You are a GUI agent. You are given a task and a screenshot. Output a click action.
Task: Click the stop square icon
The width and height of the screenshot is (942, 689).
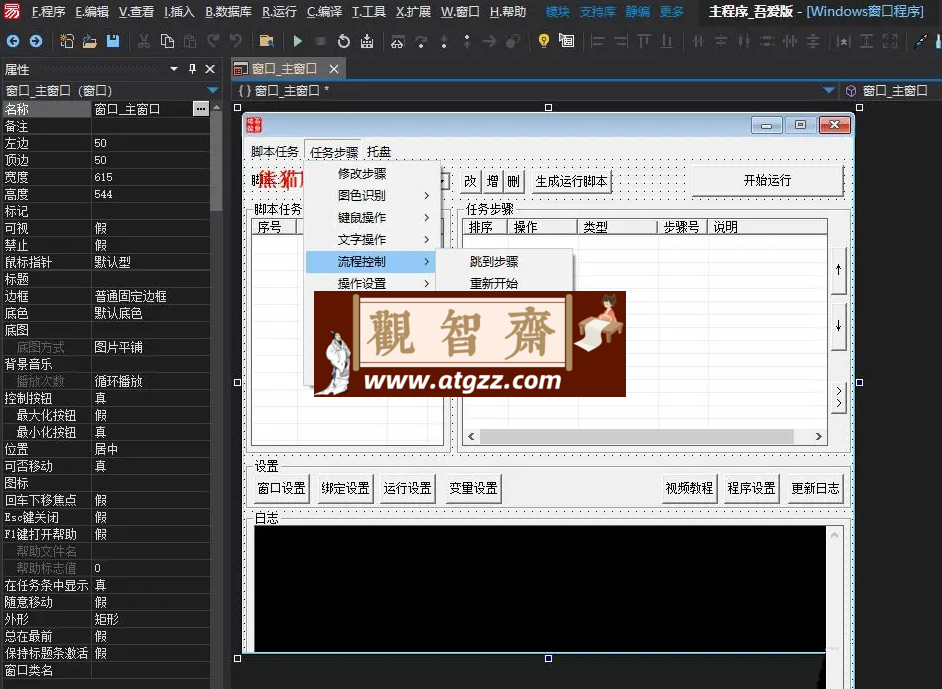(321, 41)
